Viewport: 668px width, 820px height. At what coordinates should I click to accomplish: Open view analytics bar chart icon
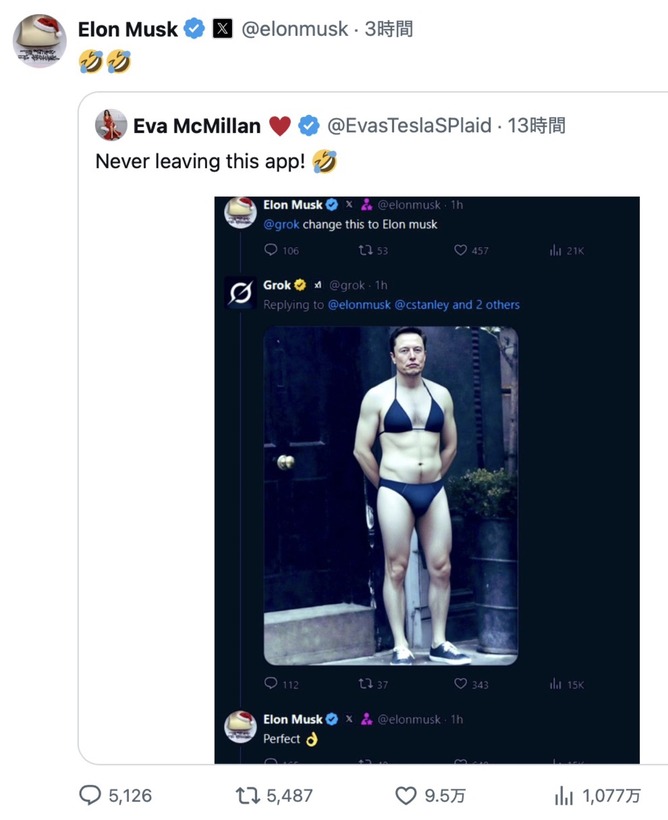[564, 796]
